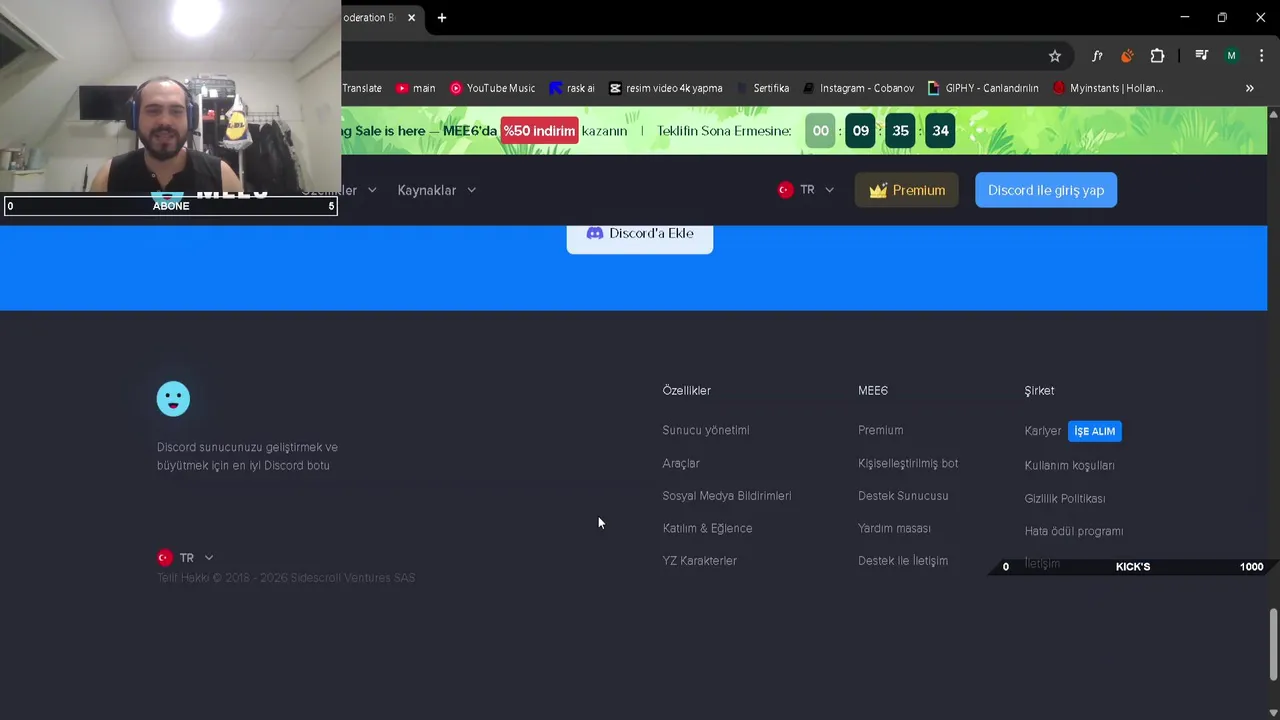This screenshot has width=1280, height=720.
Task: Open the Chrome profile avatar M
Action: click(x=1231, y=56)
